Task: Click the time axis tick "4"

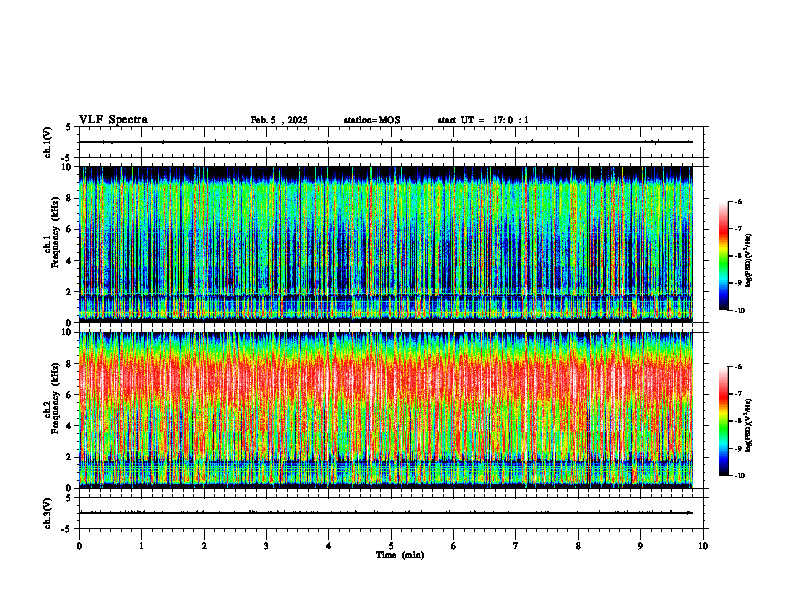Action: coord(328,546)
